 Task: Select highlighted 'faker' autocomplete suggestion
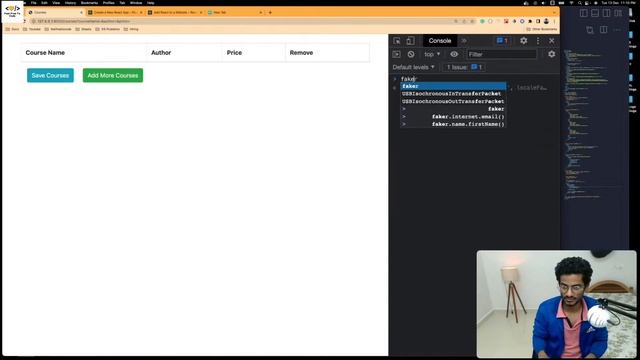[453, 86]
